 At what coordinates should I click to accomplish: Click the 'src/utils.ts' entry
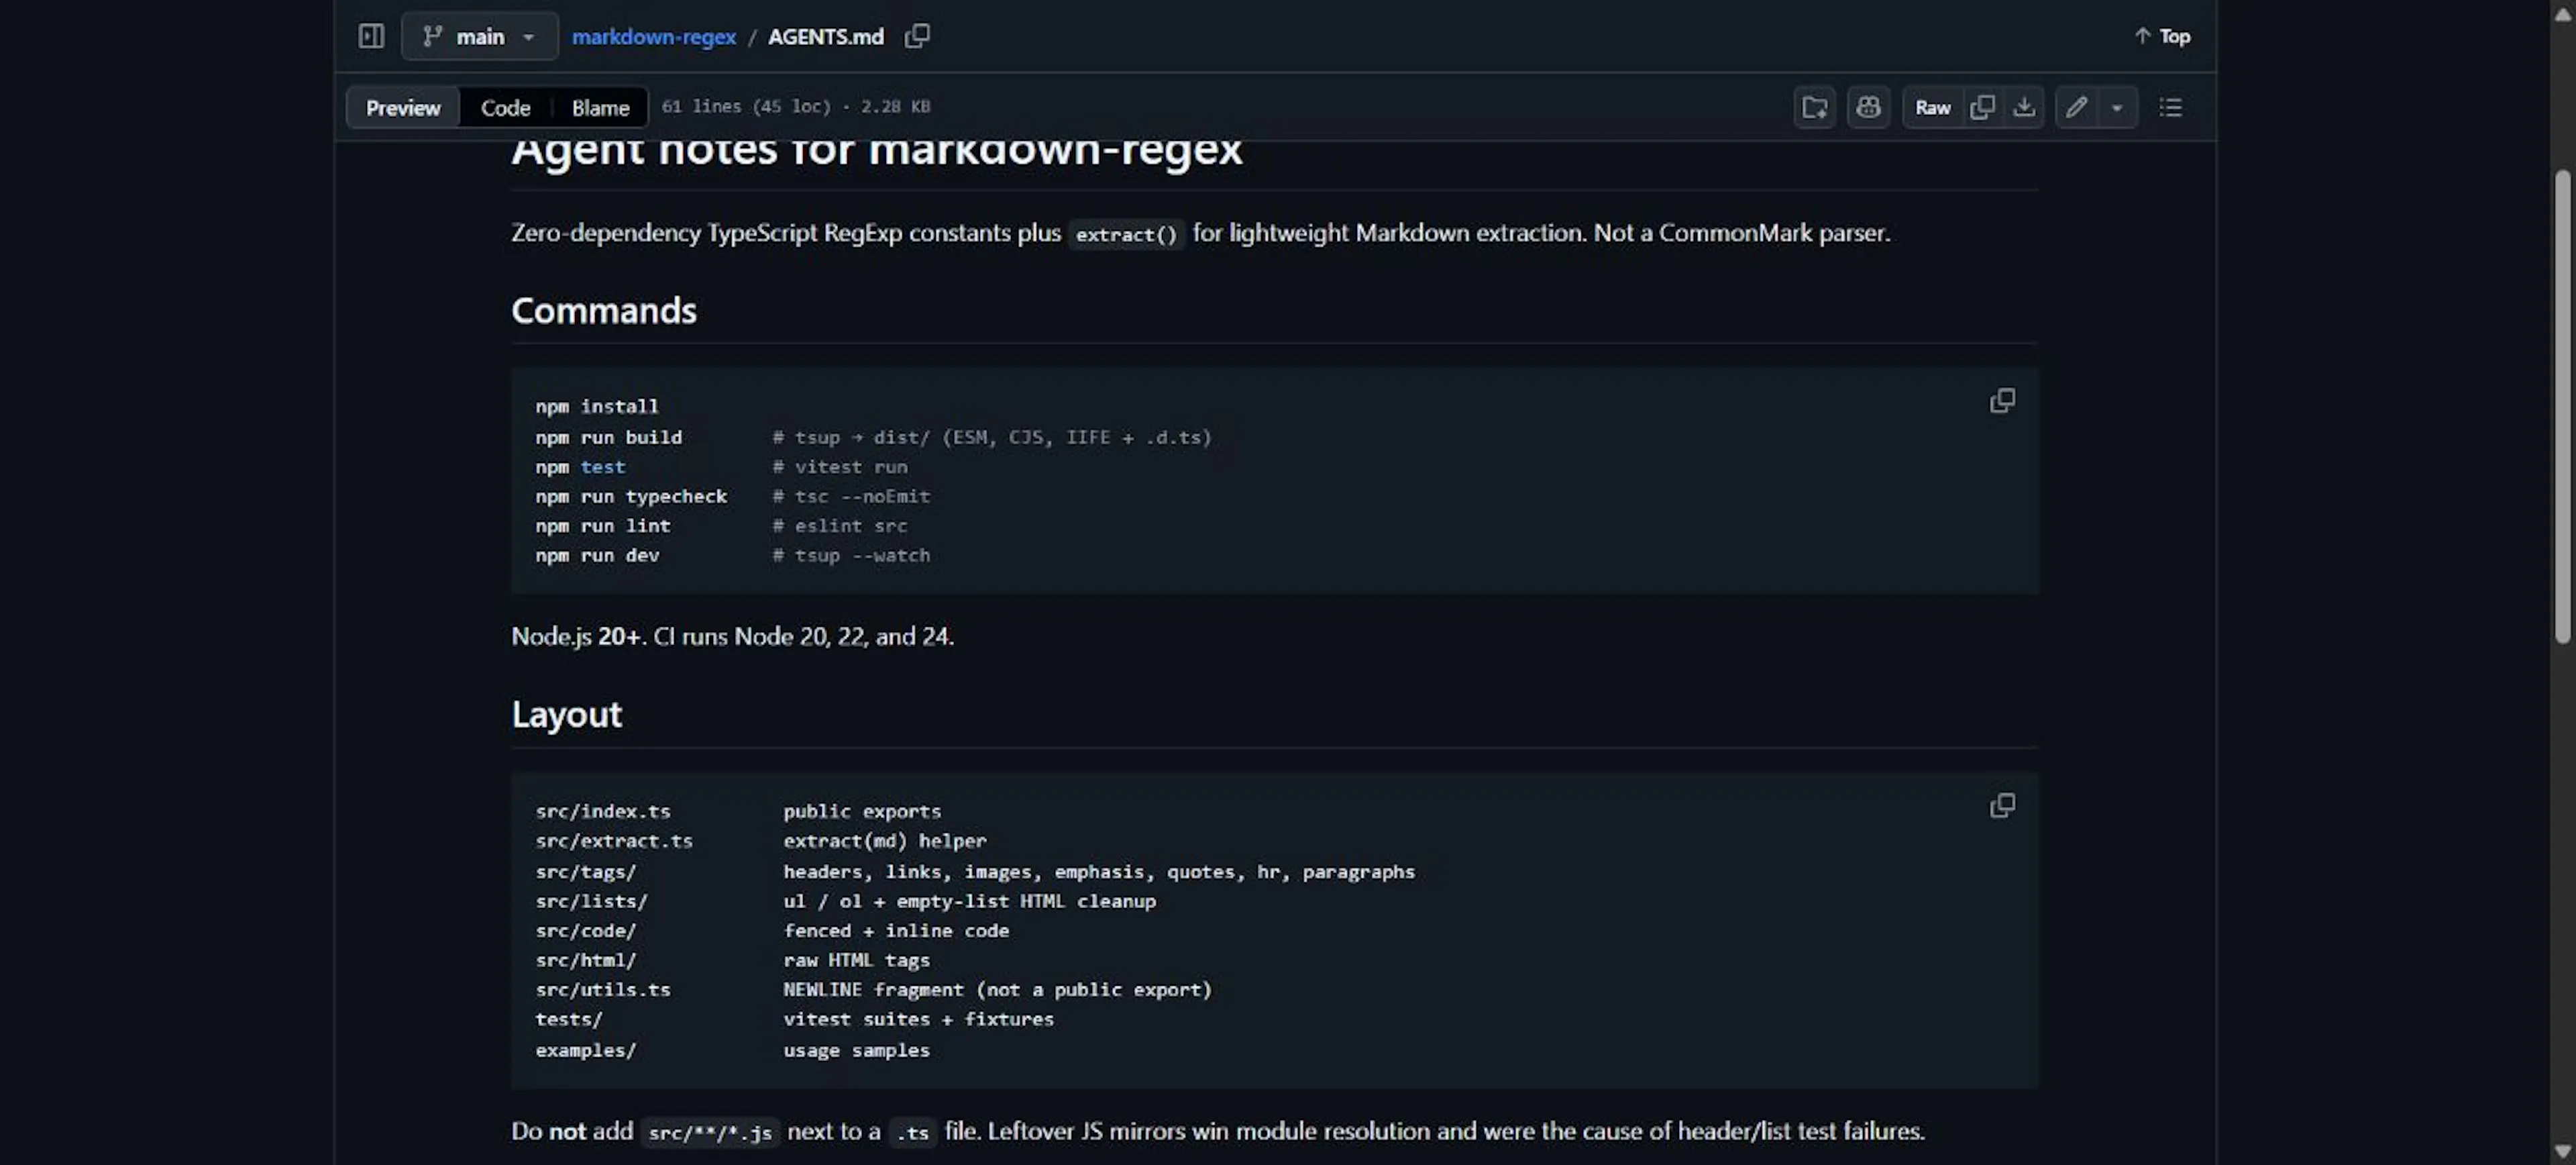(603, 990)
